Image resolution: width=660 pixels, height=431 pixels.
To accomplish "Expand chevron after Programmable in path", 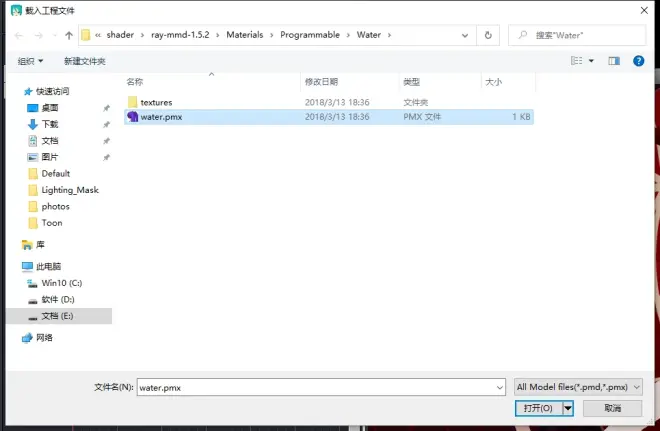I will point(348,35).
